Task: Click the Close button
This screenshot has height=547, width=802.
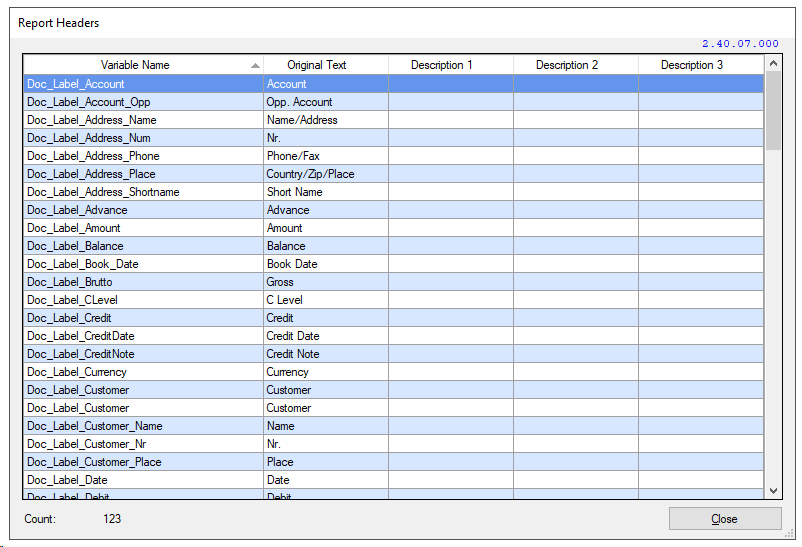Action: click(725, 518)
